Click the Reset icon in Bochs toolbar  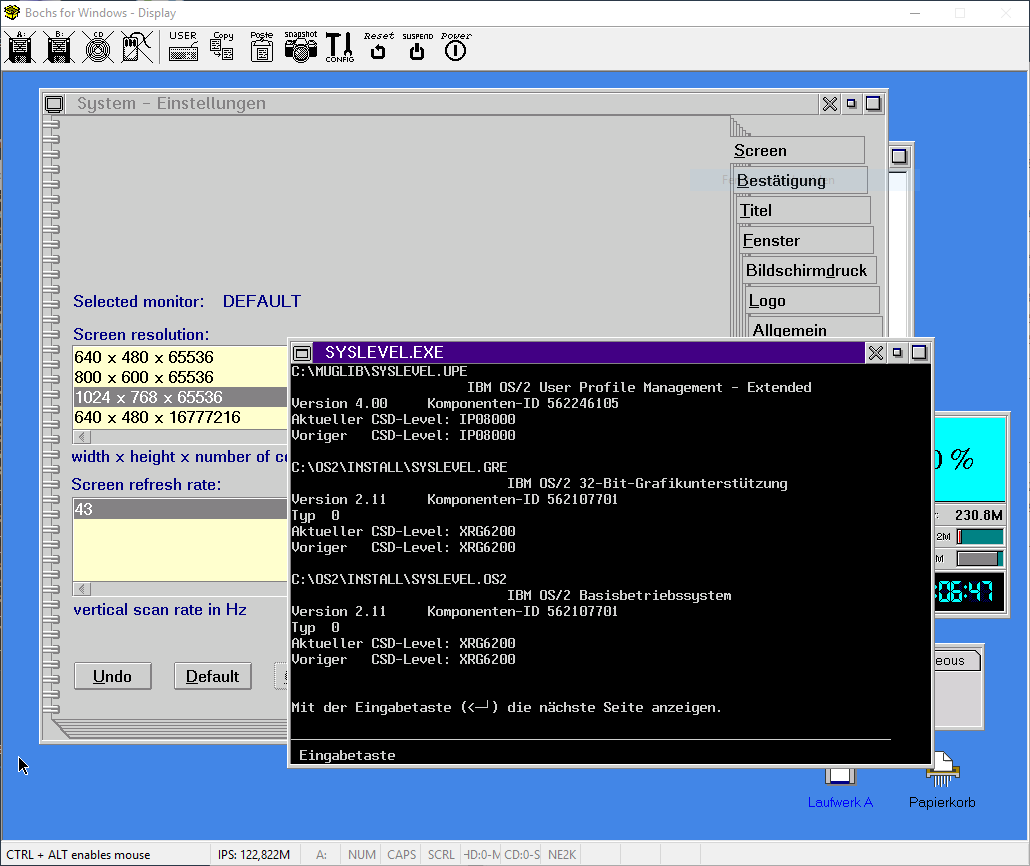pyautogui.click(x=378, y=47)
